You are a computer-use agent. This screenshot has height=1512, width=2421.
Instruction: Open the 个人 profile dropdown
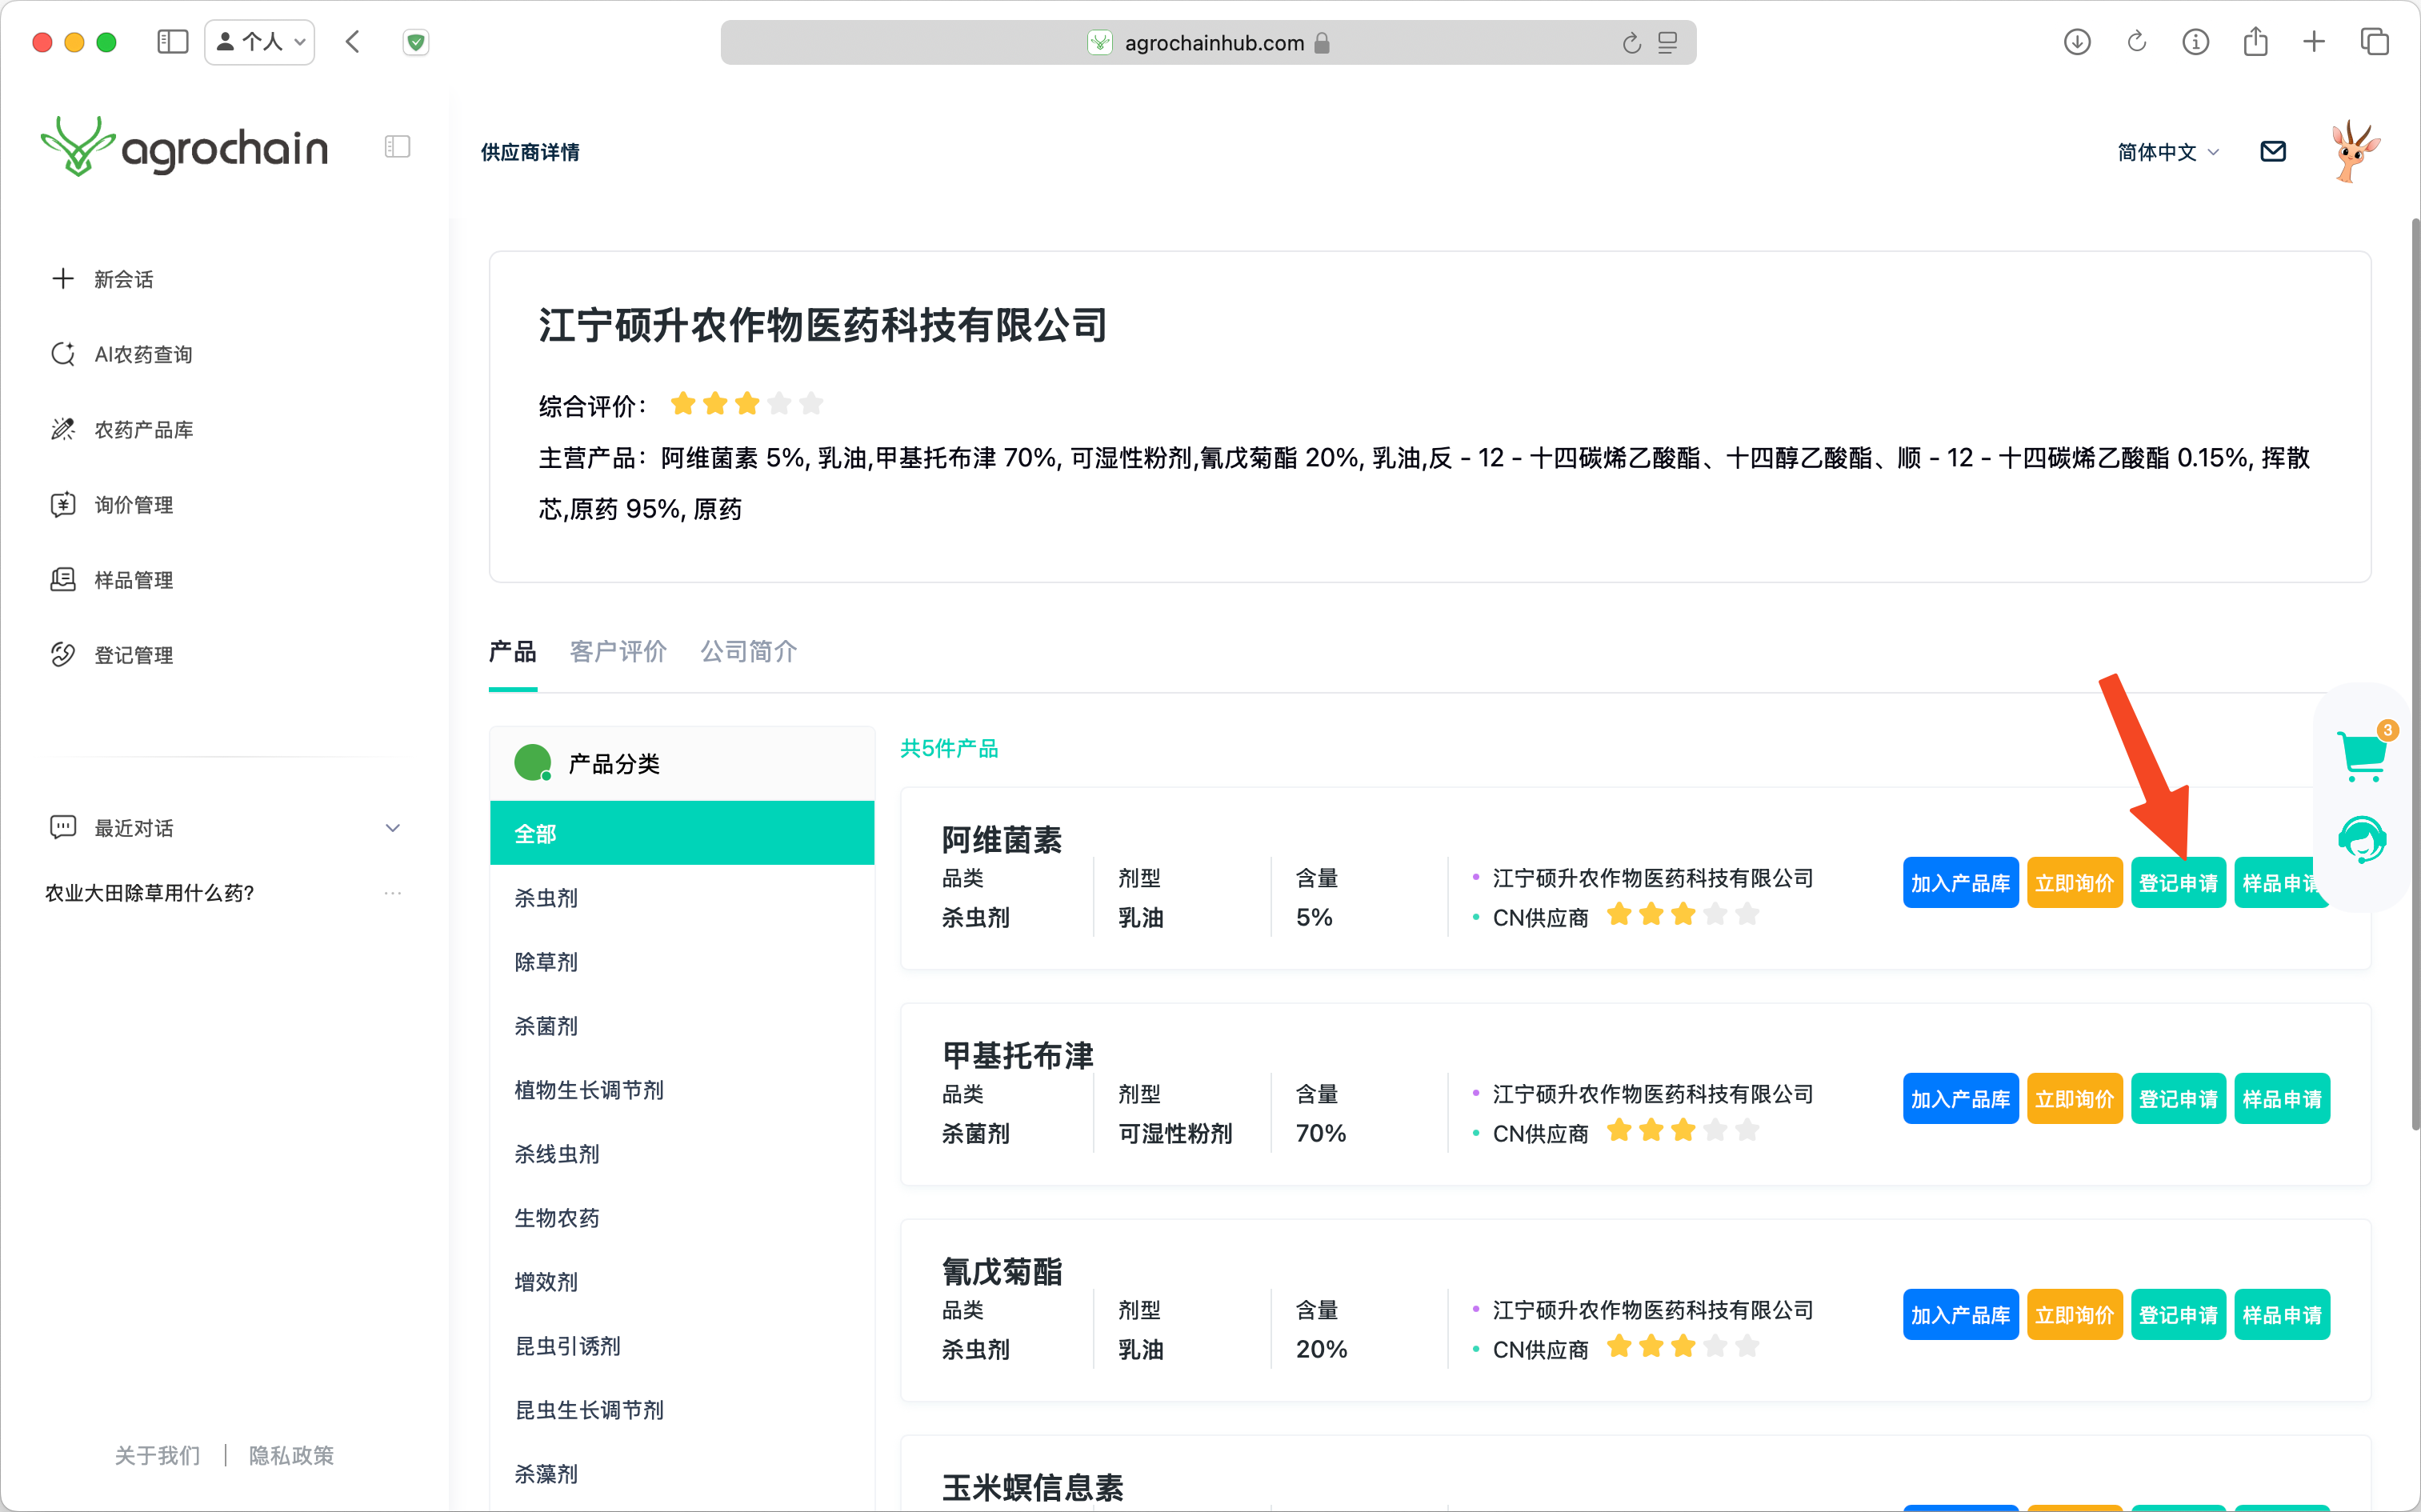(260, 42)
